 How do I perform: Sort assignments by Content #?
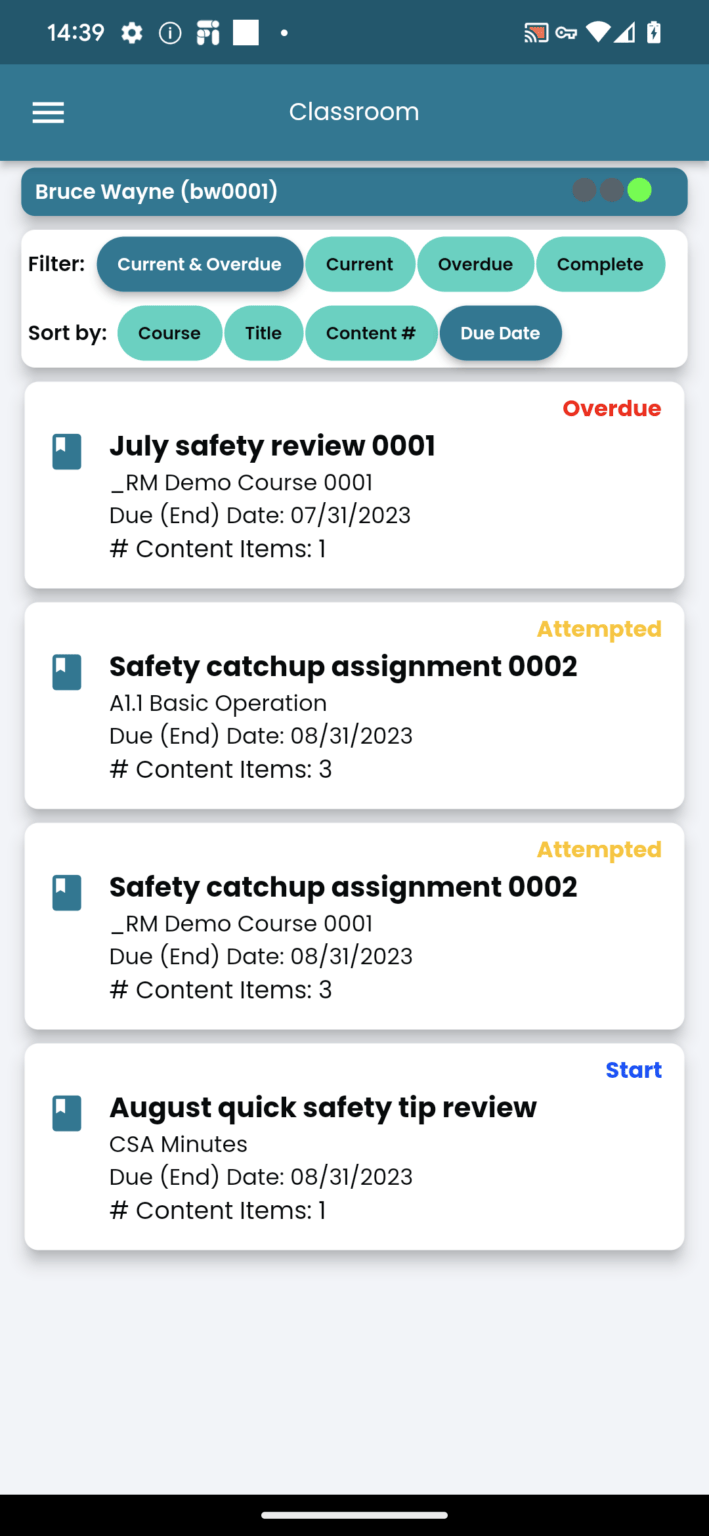371,333
